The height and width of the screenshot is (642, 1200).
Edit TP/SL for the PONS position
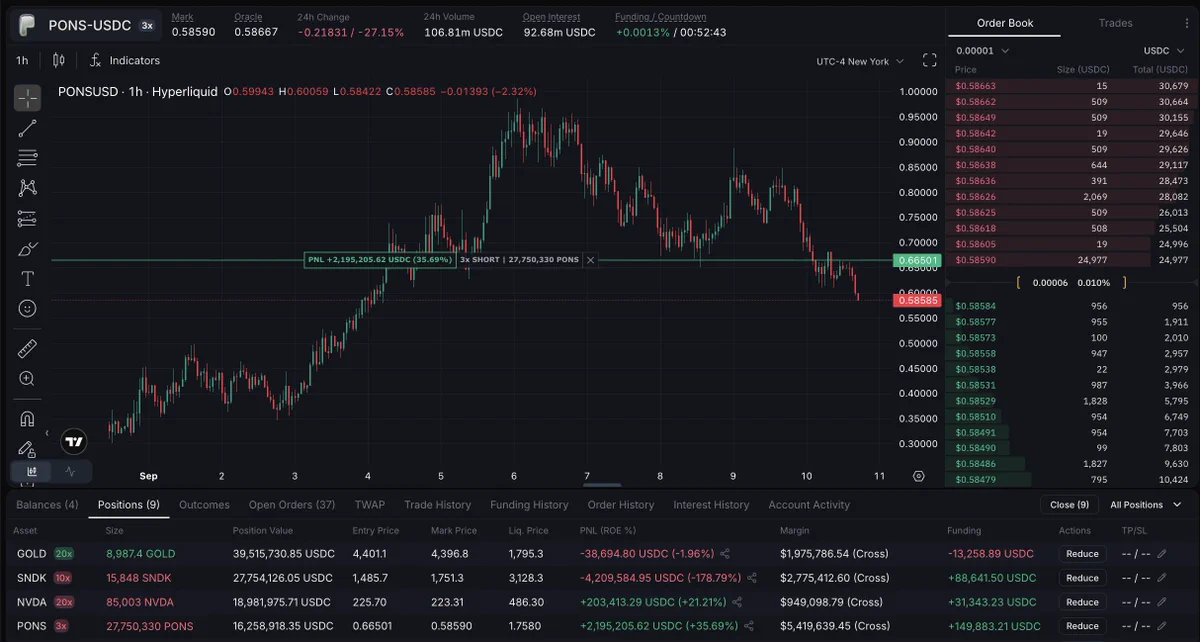pos(1162,626)
